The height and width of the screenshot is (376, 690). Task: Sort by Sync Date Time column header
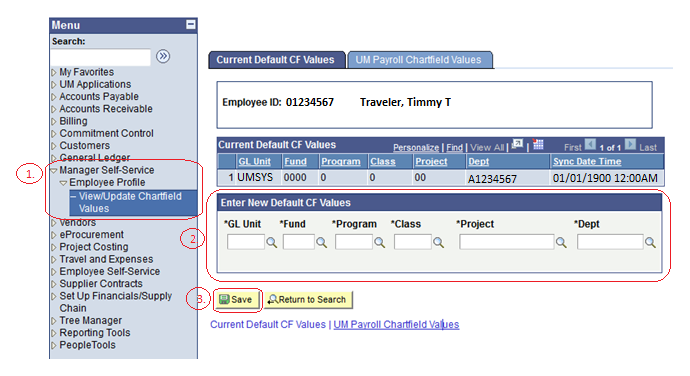click(587, 162)
